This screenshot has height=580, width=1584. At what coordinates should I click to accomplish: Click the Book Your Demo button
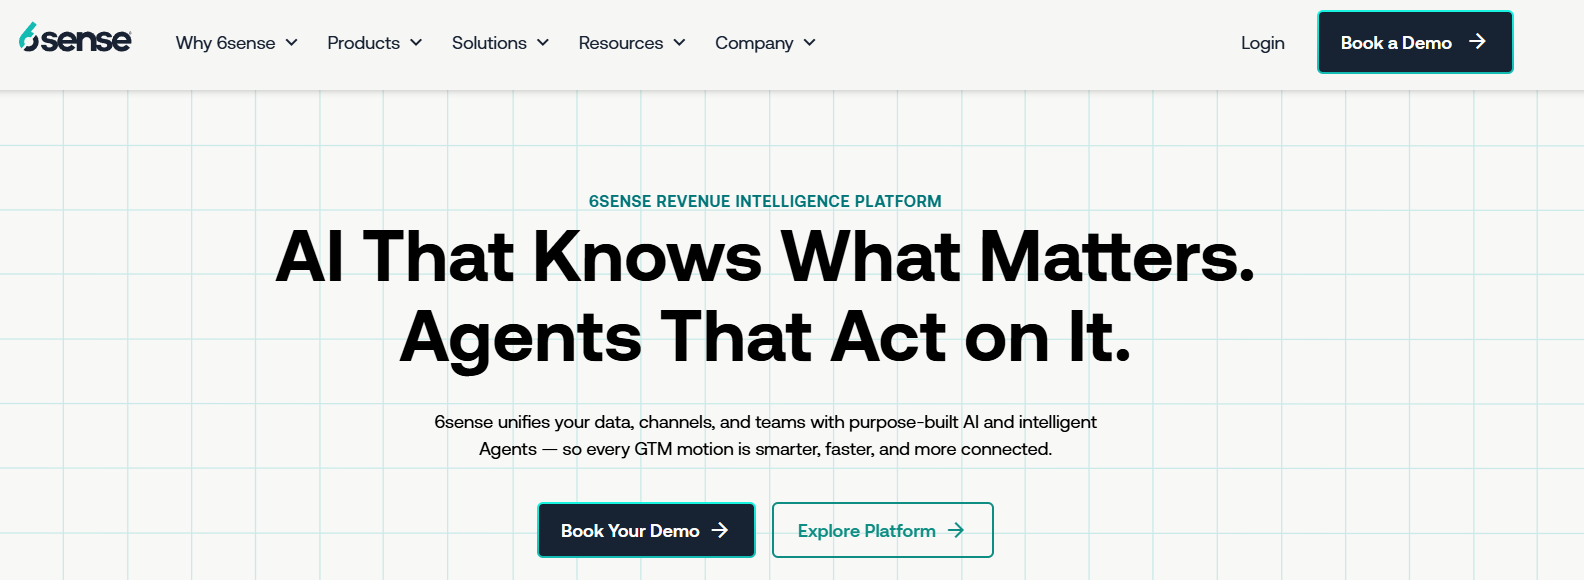tap(646, 530)
